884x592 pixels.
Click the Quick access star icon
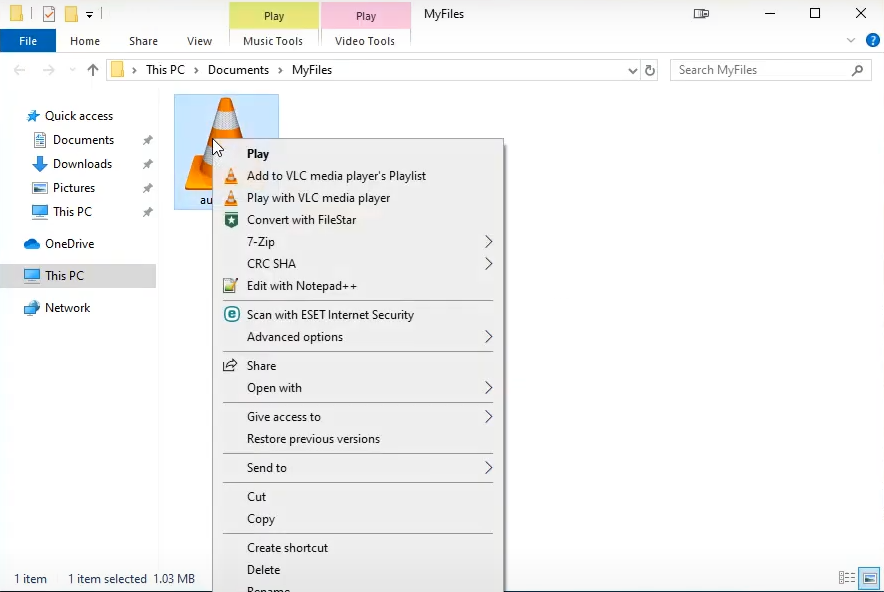33,116
